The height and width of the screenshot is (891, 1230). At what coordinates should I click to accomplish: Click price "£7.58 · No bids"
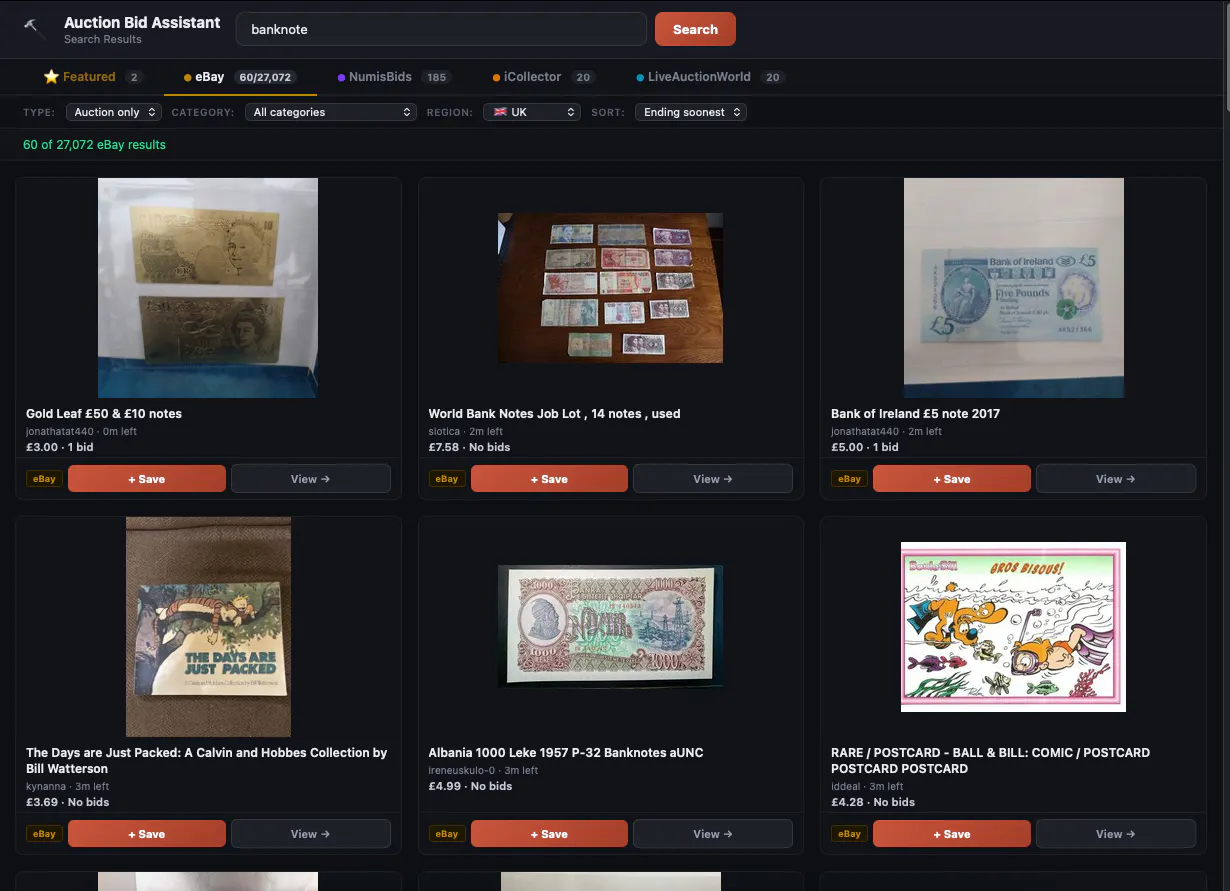(x=469, y=447)
